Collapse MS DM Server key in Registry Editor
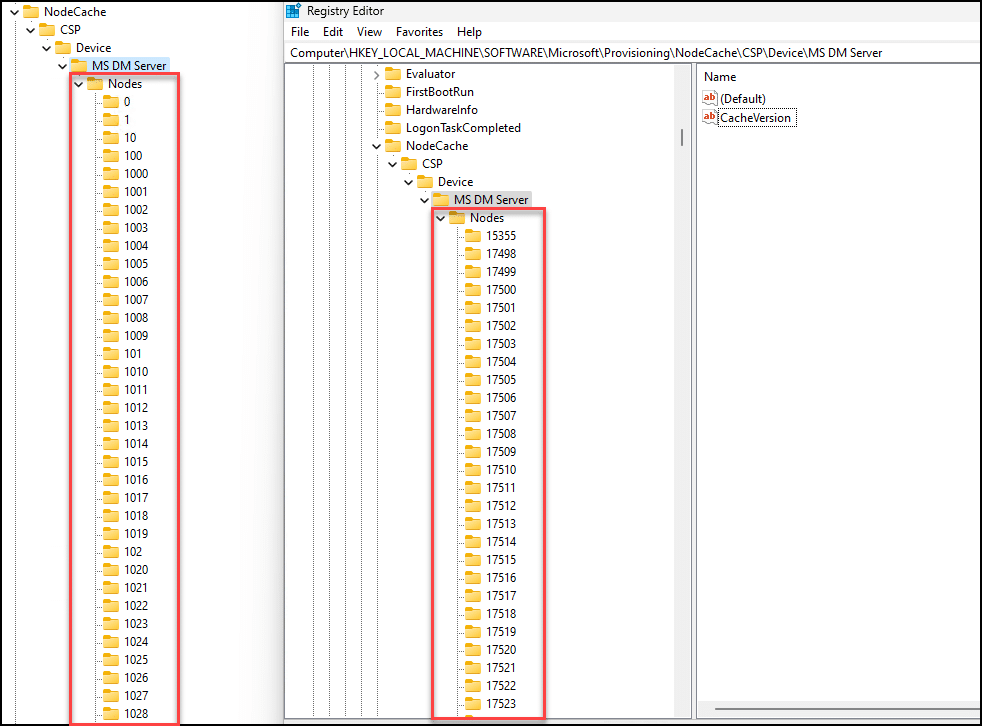The width and height of the screenshot is (982, 726). [425, 200]
